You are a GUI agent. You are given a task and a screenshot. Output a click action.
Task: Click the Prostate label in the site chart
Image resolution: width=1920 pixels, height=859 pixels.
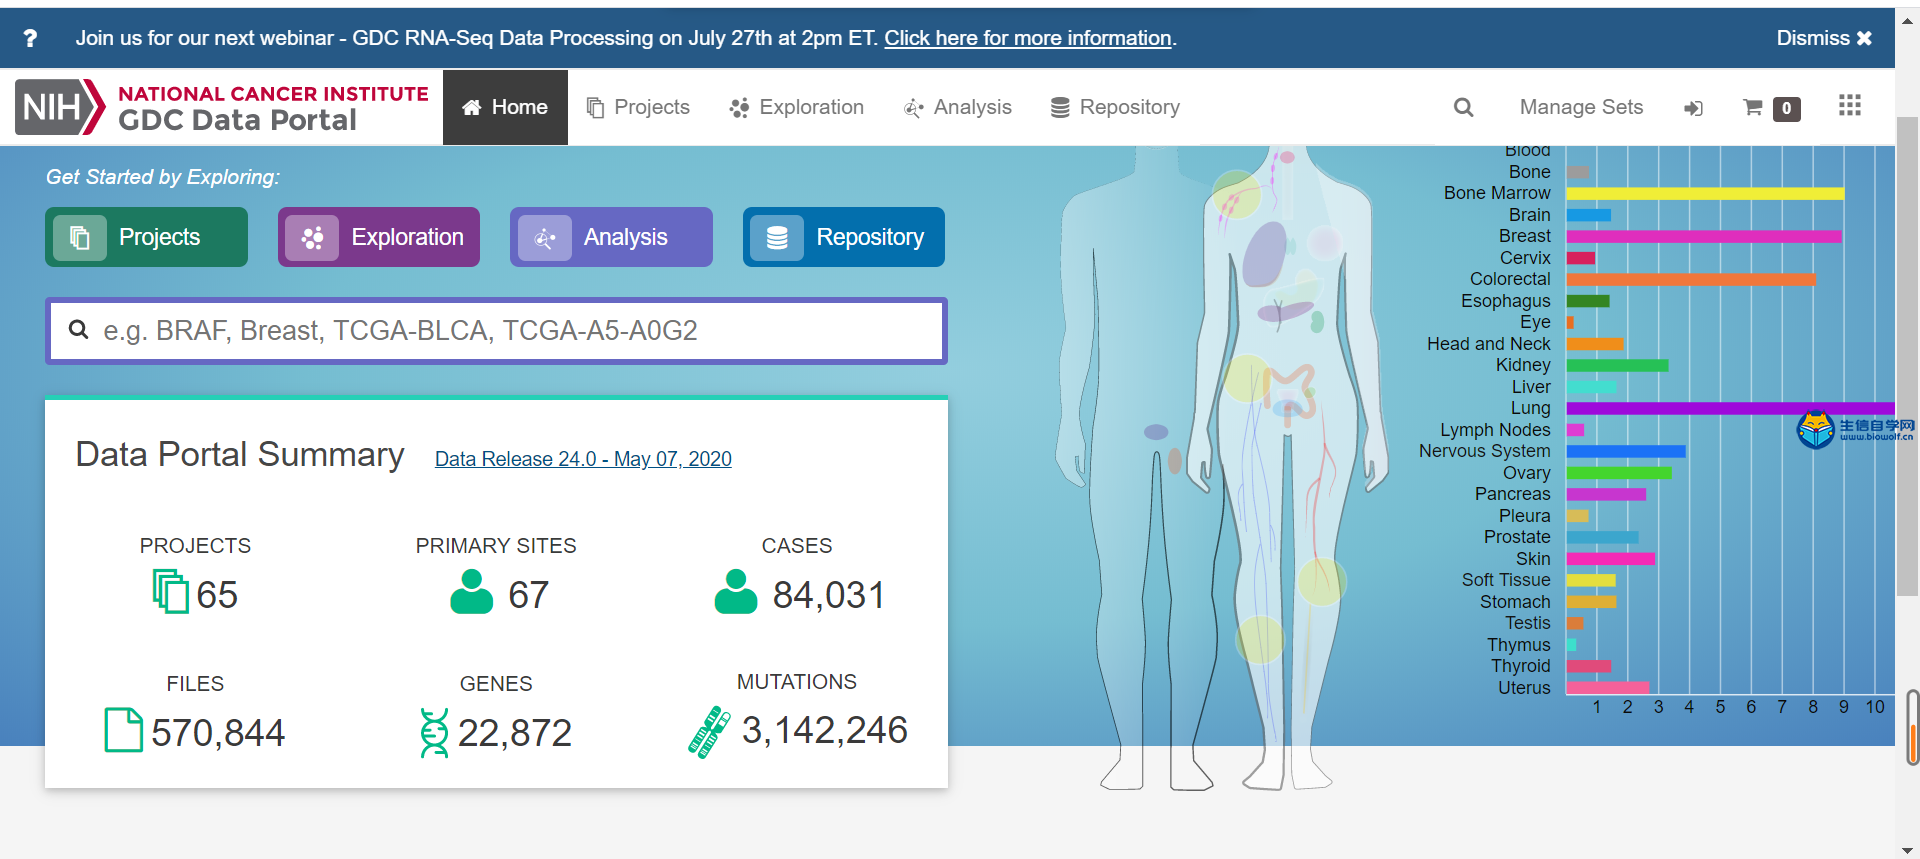[1517, 537]
